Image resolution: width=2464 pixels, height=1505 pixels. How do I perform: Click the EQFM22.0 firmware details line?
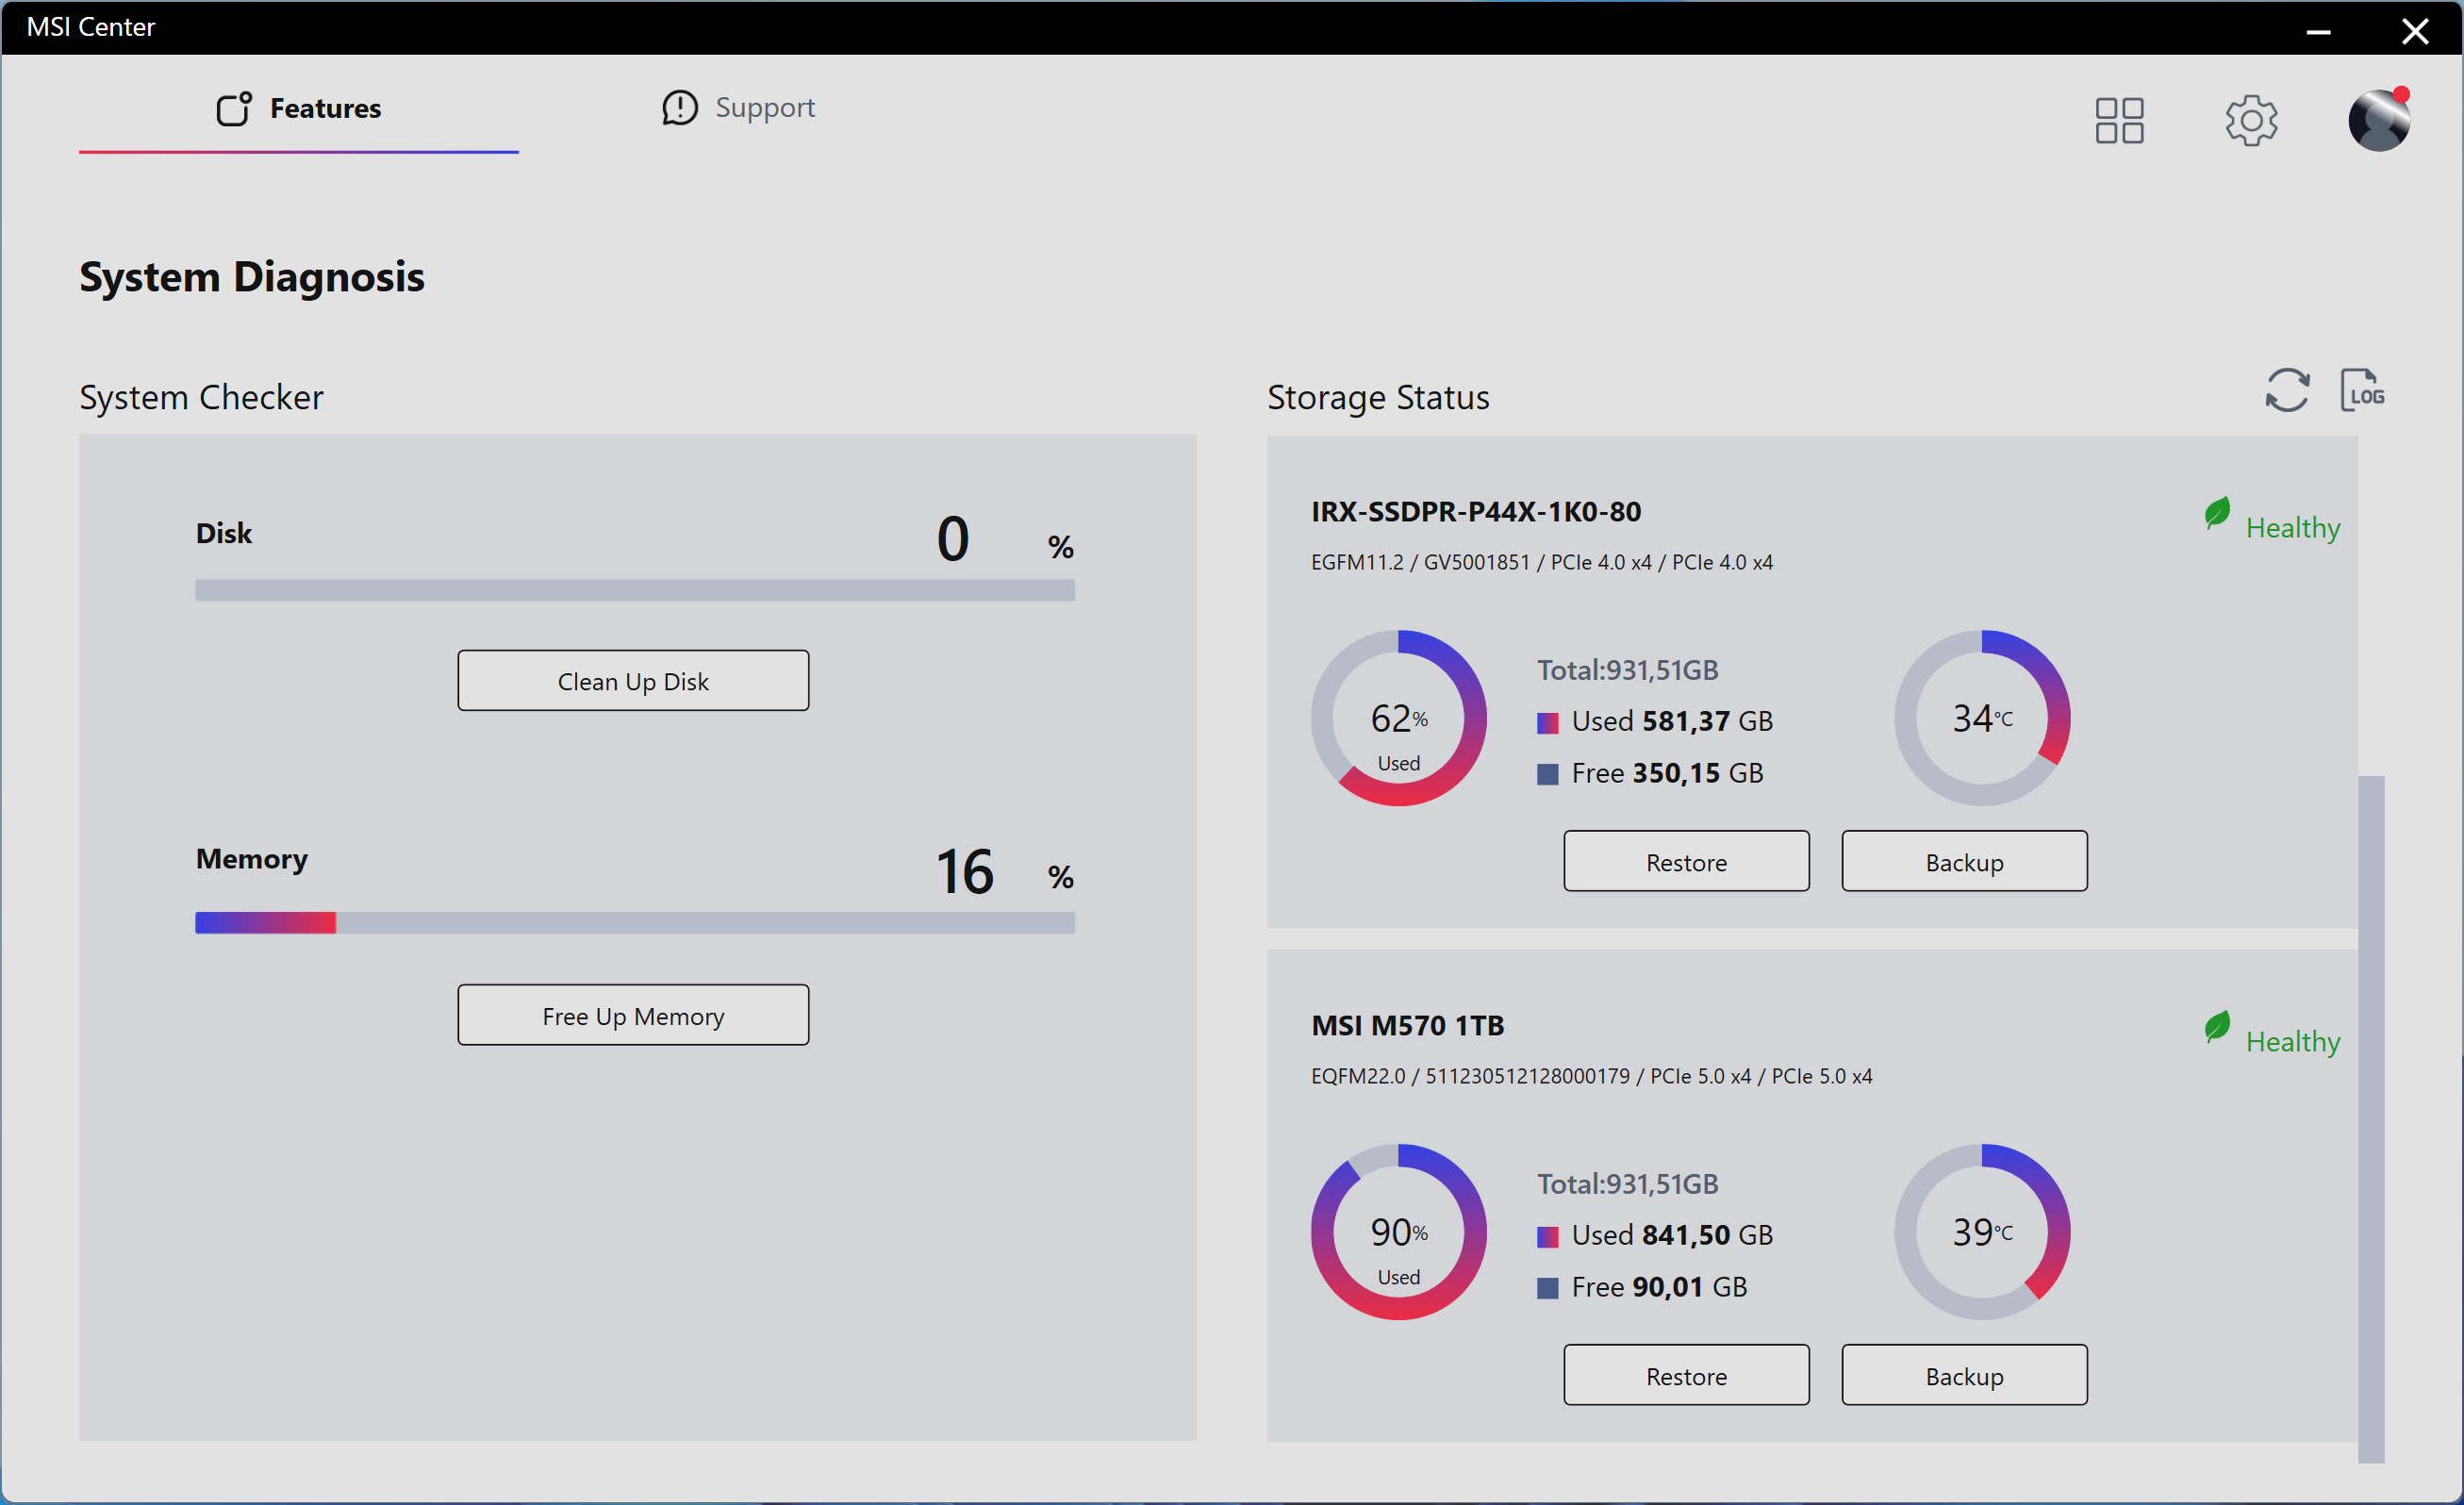[1591, 1077]
